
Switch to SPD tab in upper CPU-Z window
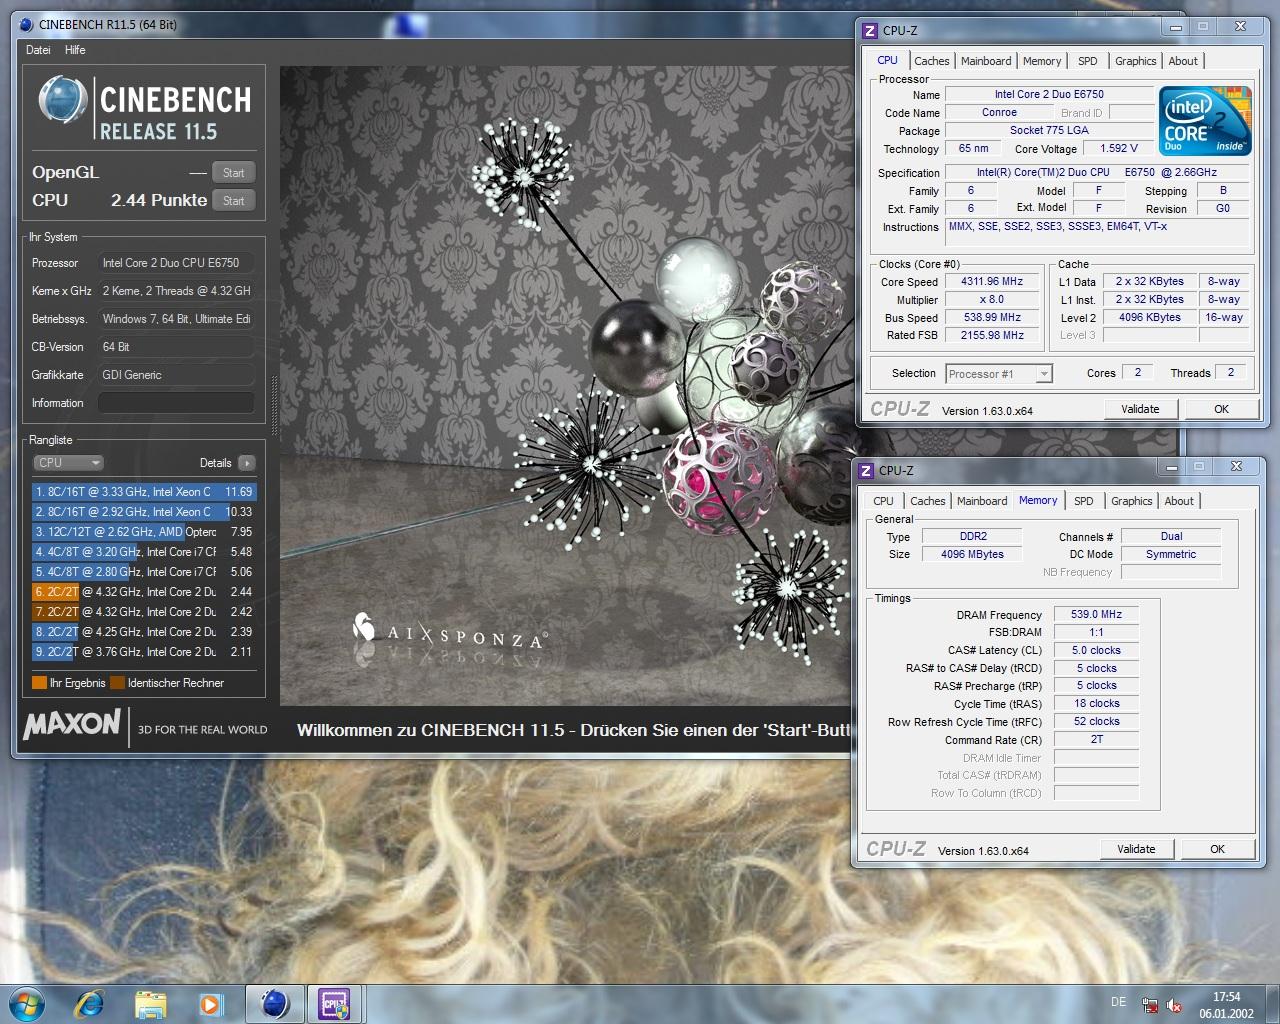click(1088, 61)
